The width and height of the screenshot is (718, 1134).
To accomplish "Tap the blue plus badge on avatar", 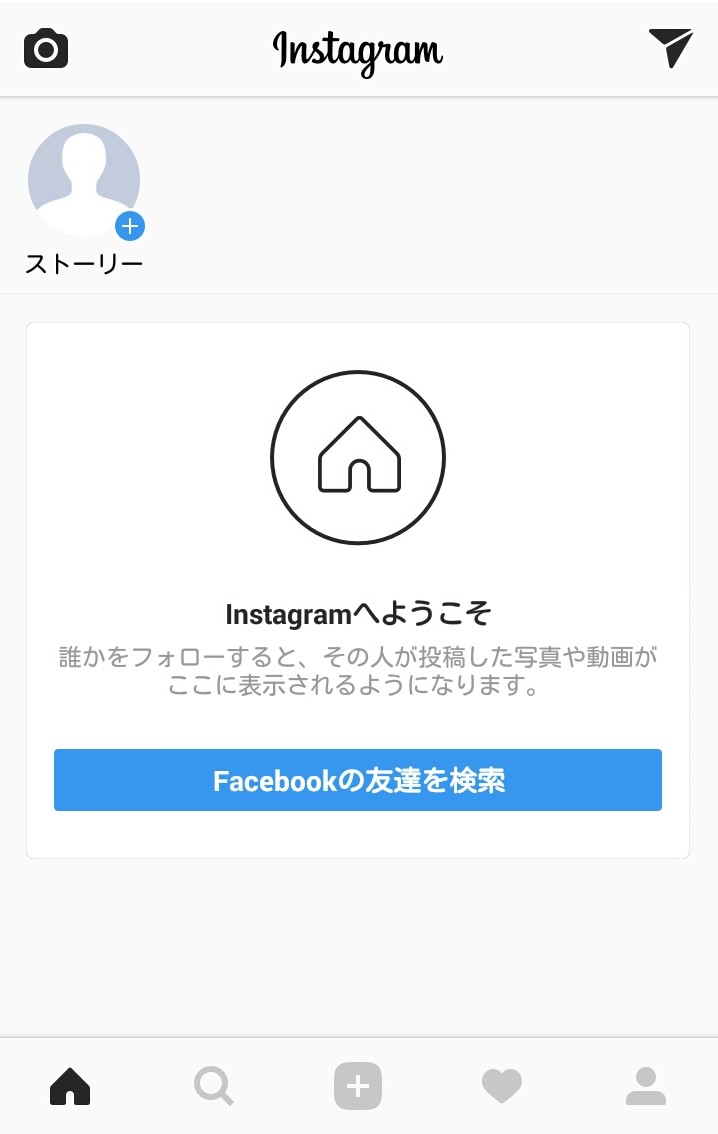I will click(x=130, y=226).
